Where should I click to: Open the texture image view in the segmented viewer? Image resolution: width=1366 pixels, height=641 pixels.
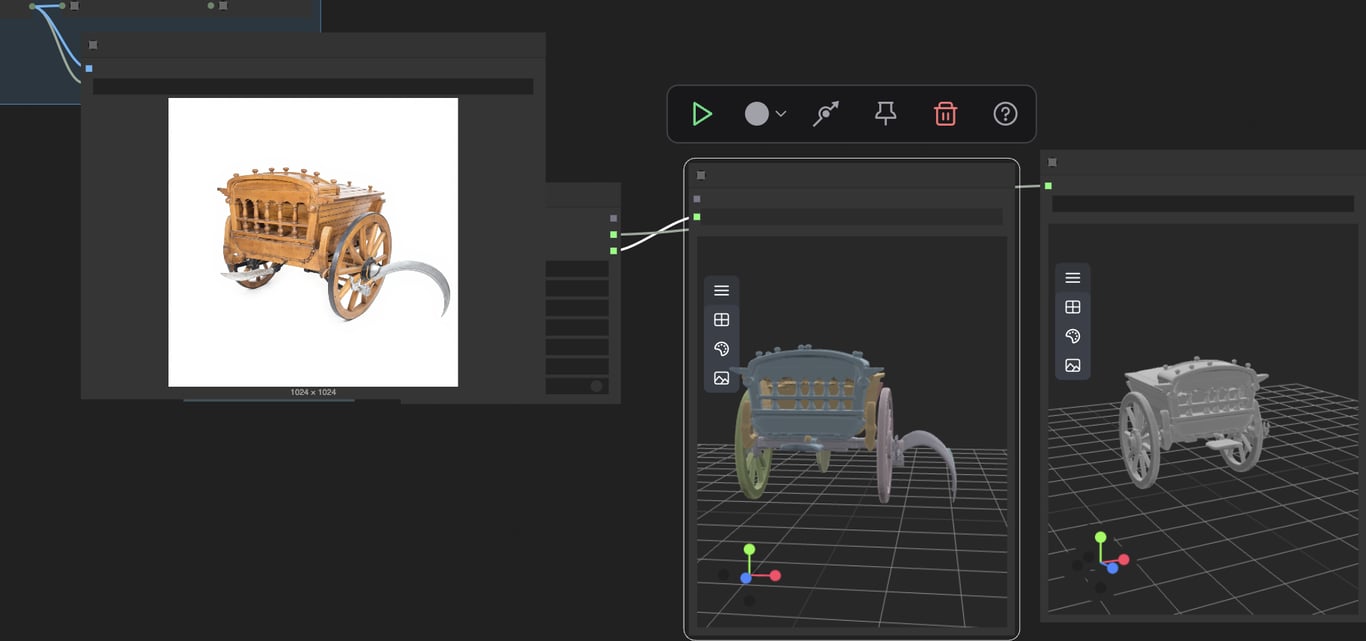click(x=721, y=378)
